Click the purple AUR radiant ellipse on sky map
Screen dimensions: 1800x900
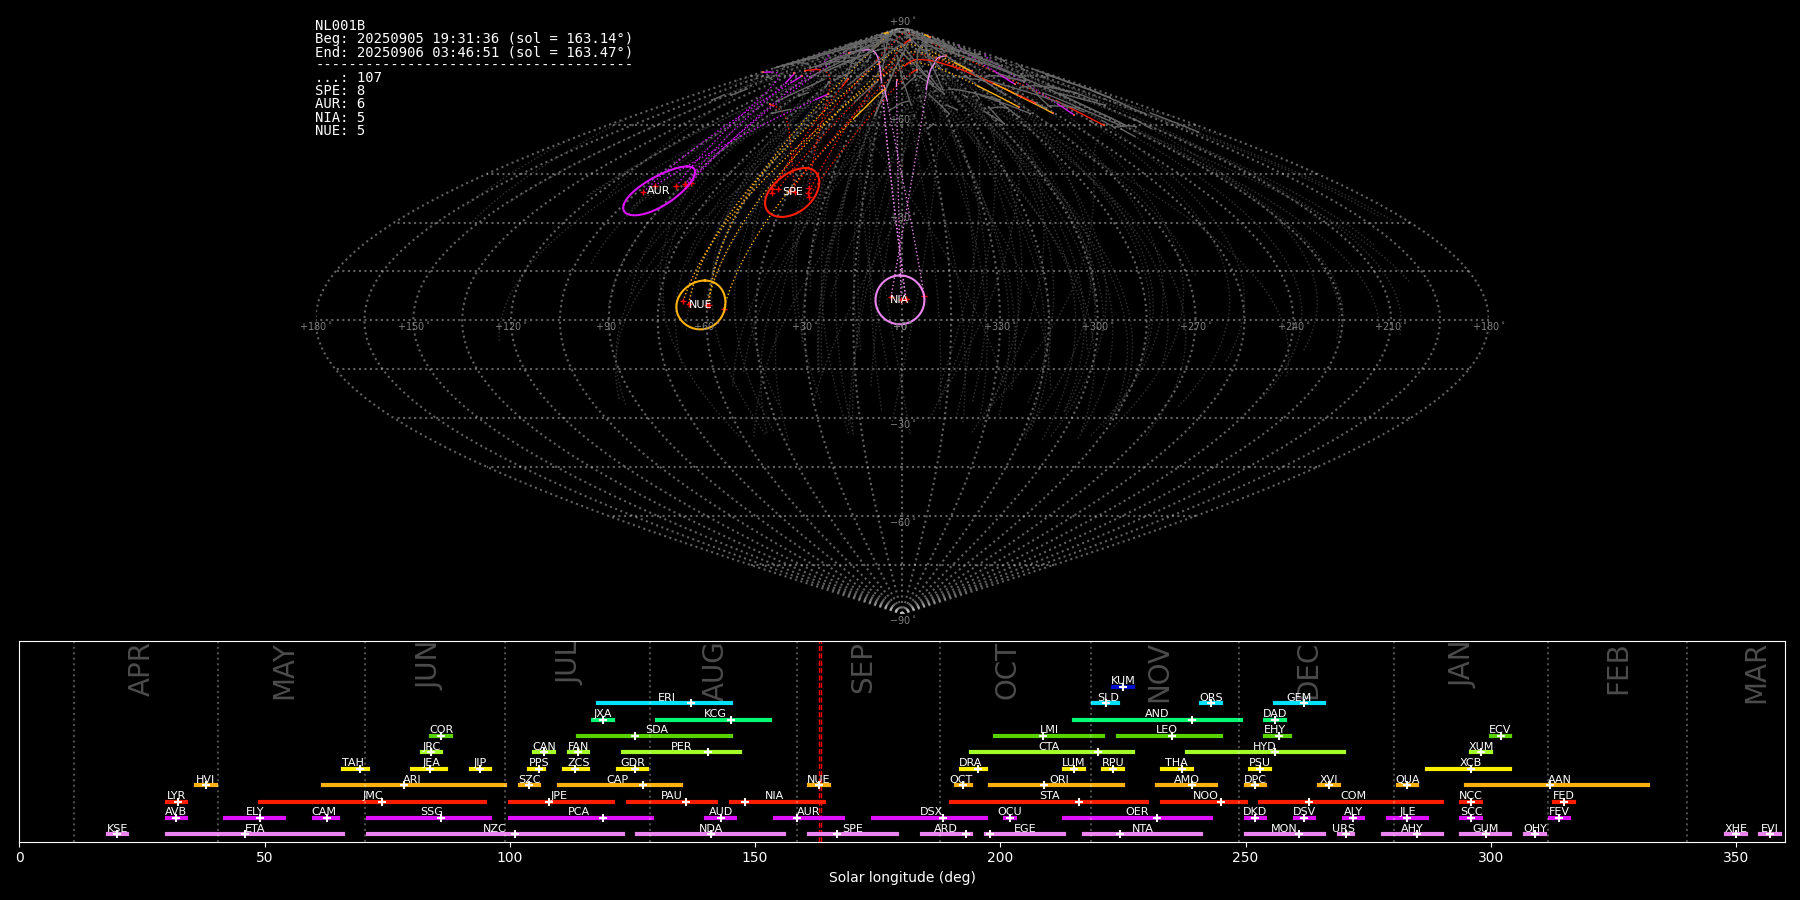659,190
